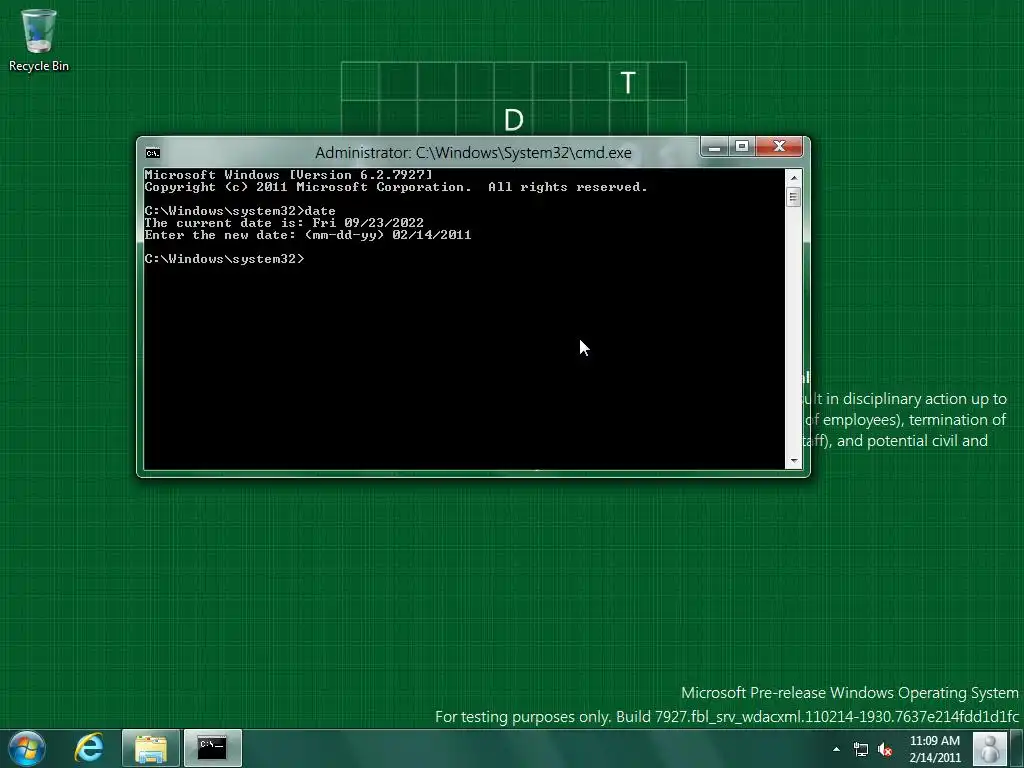
Task: Launch Internet Explorer from the taskbar
Action: 89,748
